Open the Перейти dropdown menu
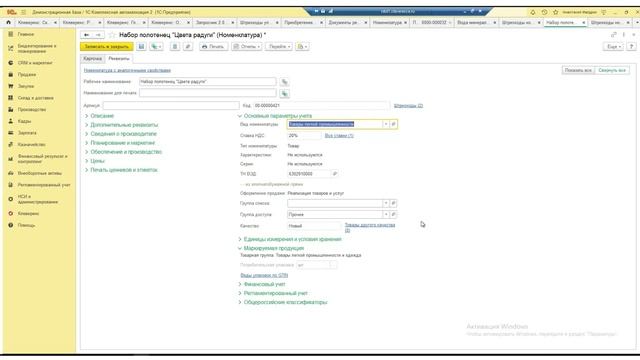Screen dimensions: 640x360 [279, 47]
